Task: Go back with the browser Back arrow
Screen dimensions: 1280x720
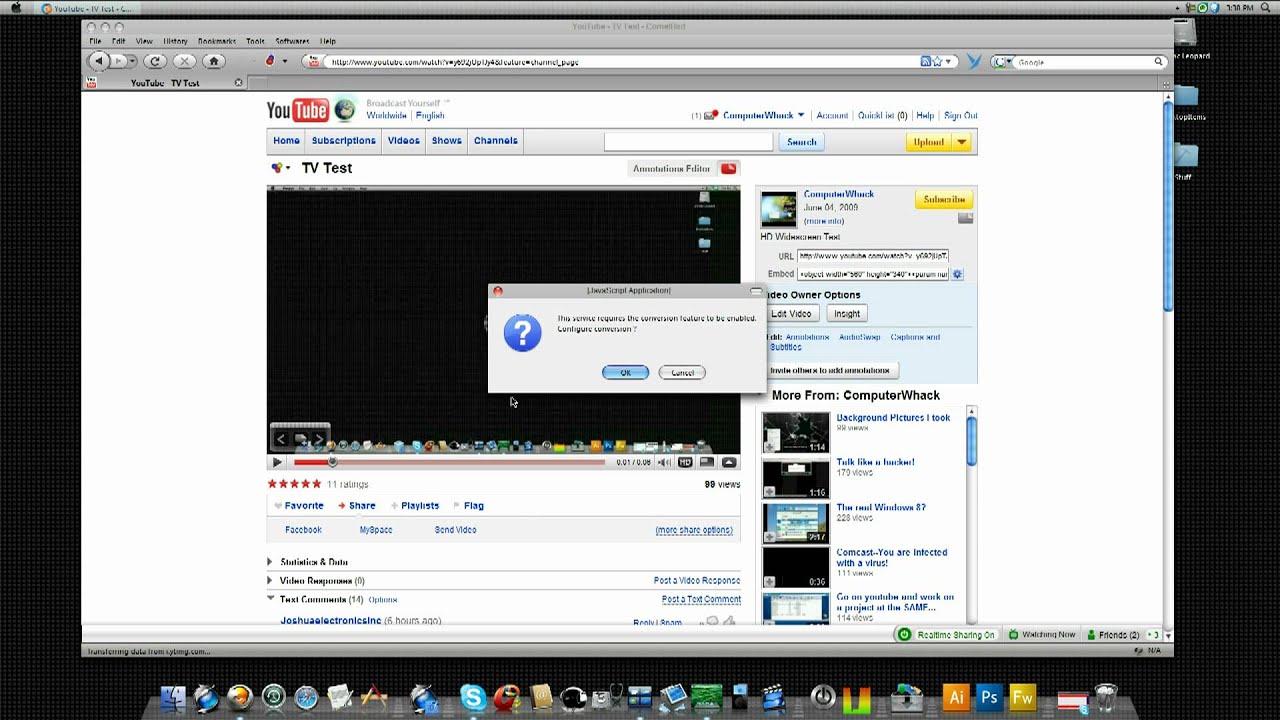Action: (98, 61)
